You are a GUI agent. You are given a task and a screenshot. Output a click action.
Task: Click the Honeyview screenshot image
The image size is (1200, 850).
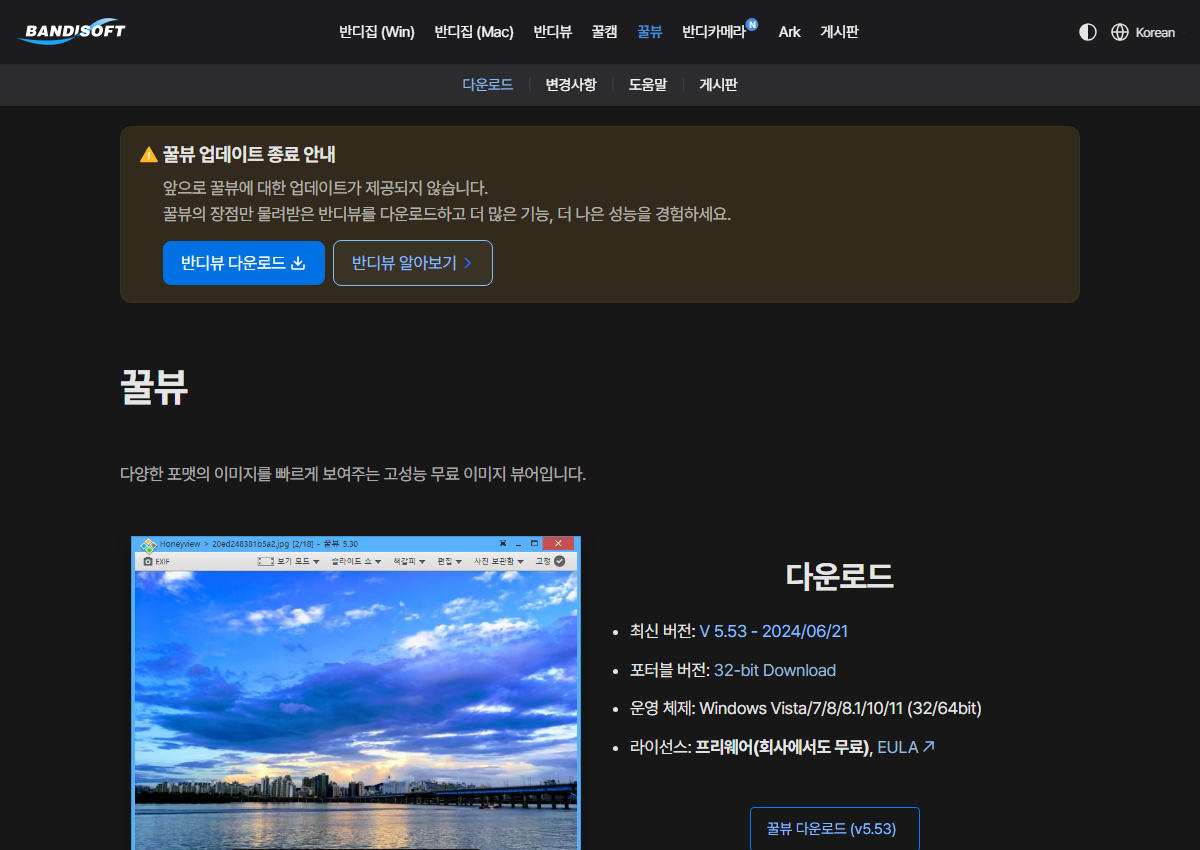356,693
